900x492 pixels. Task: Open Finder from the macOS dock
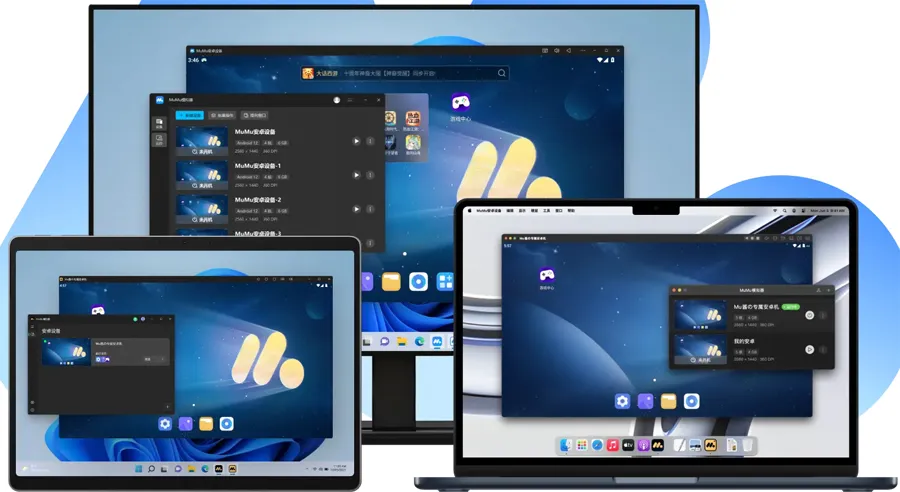coord(566,445)
